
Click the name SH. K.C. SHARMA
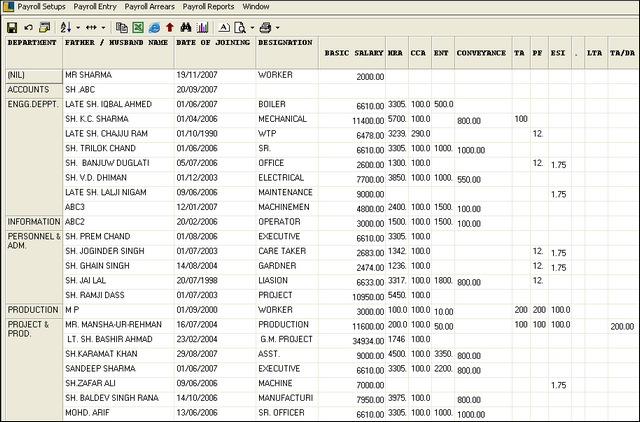pyautogui.click(x=97, y=119)
